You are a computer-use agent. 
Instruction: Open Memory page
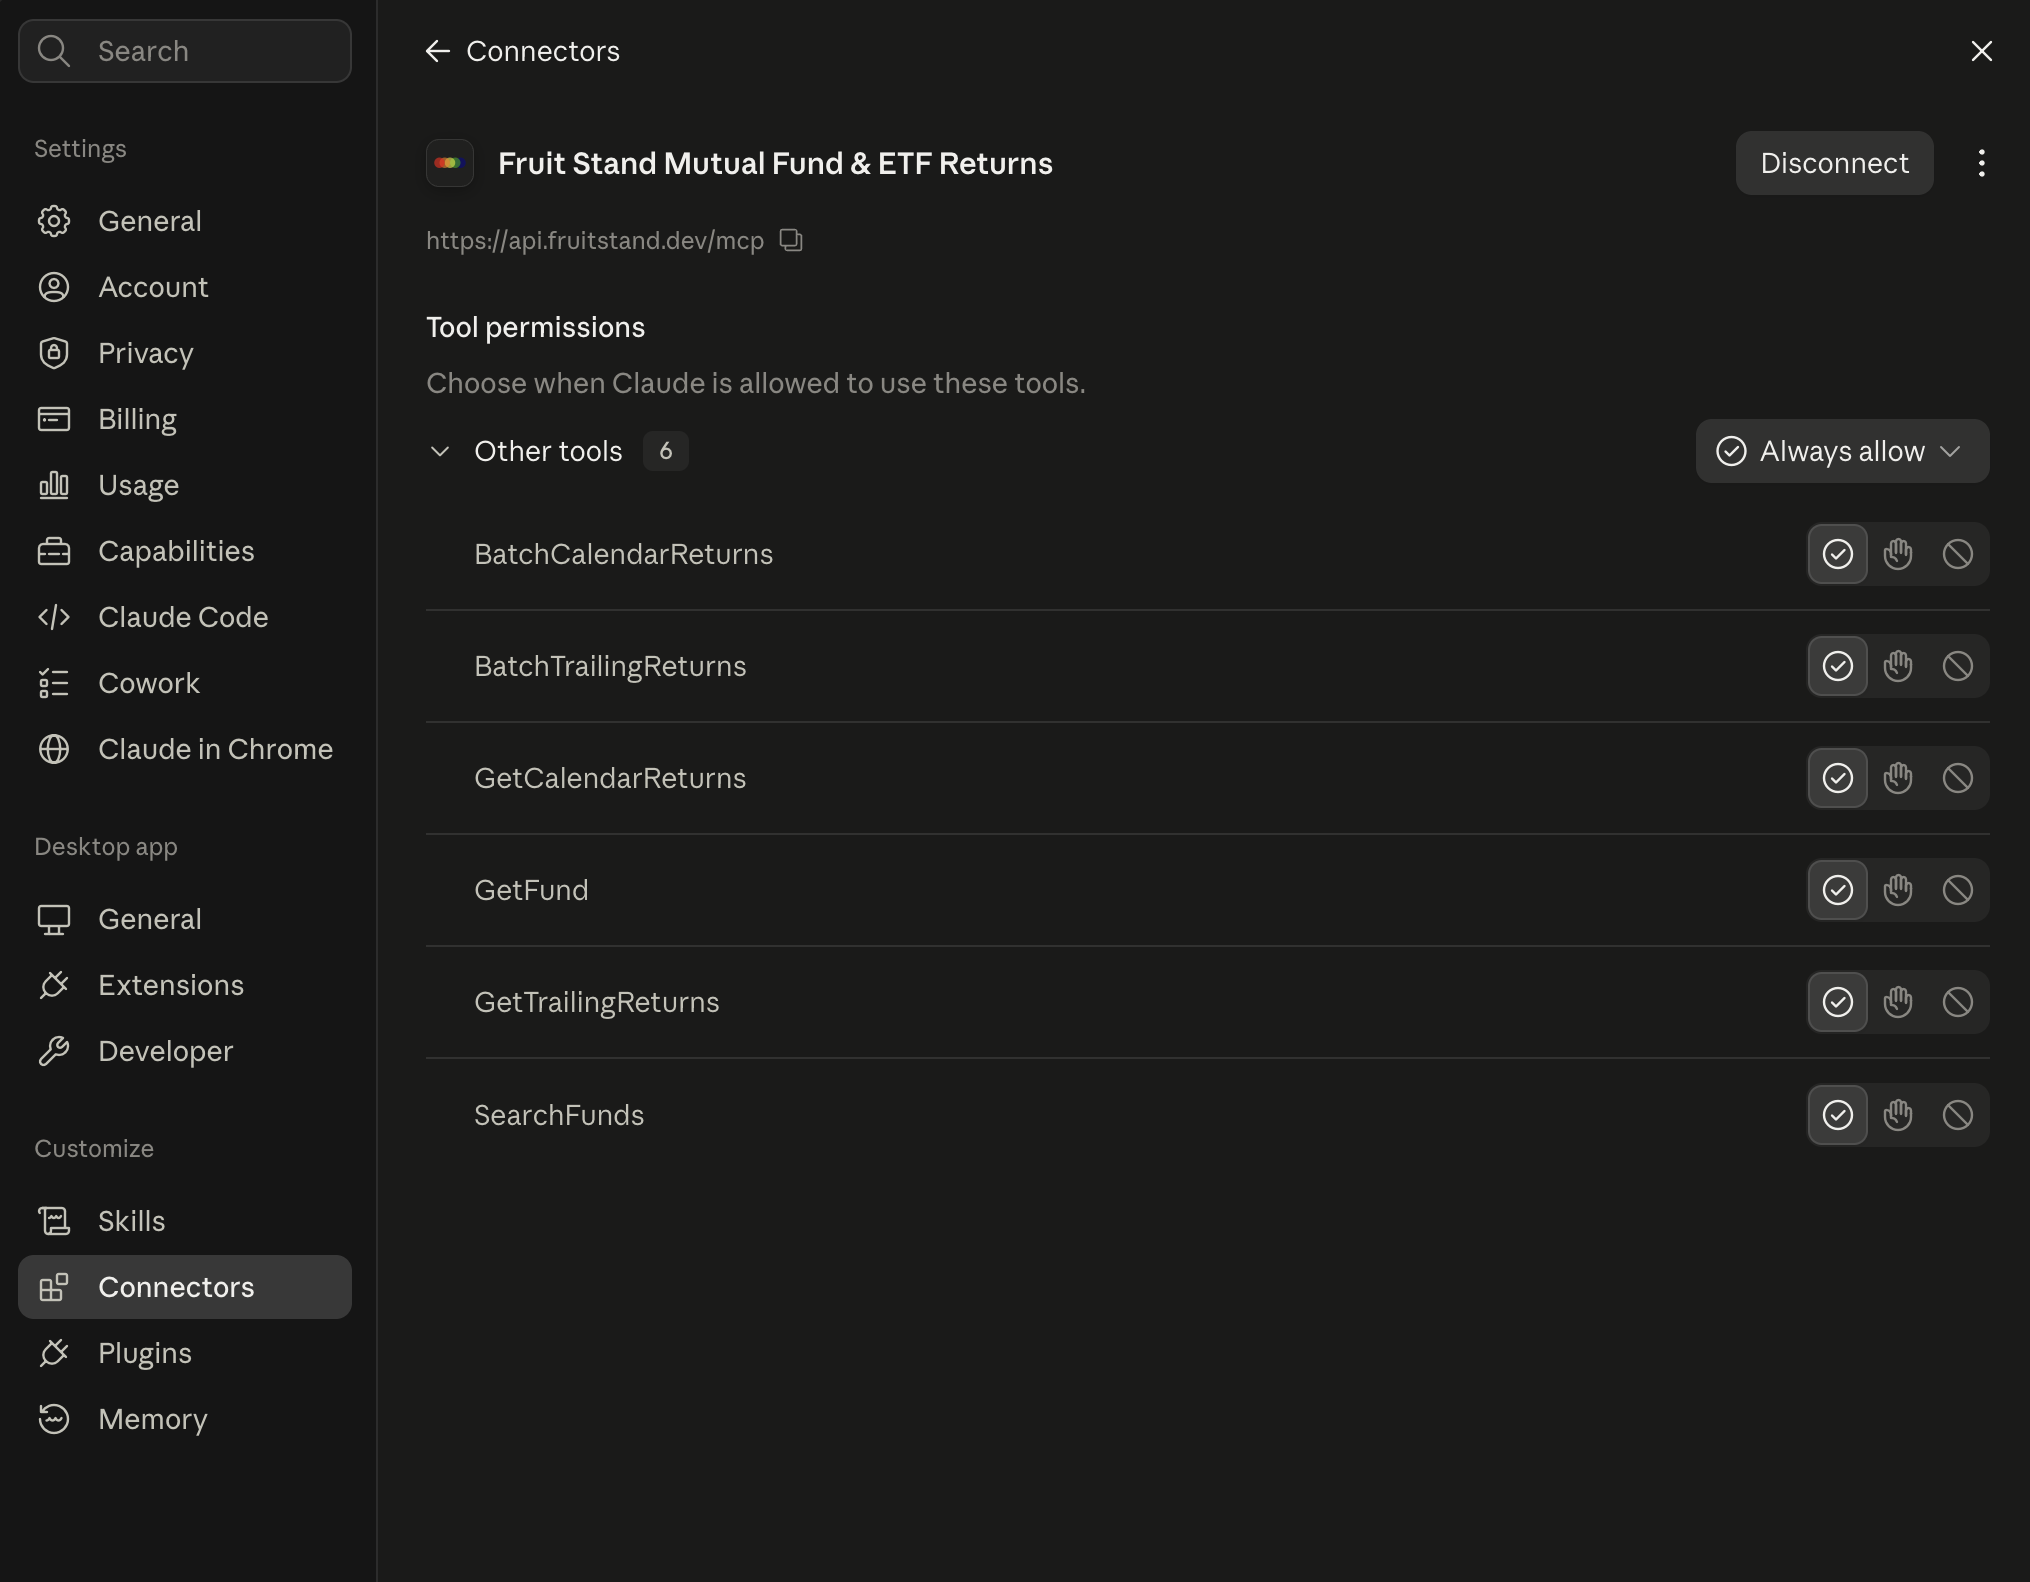click(185, 1419)
